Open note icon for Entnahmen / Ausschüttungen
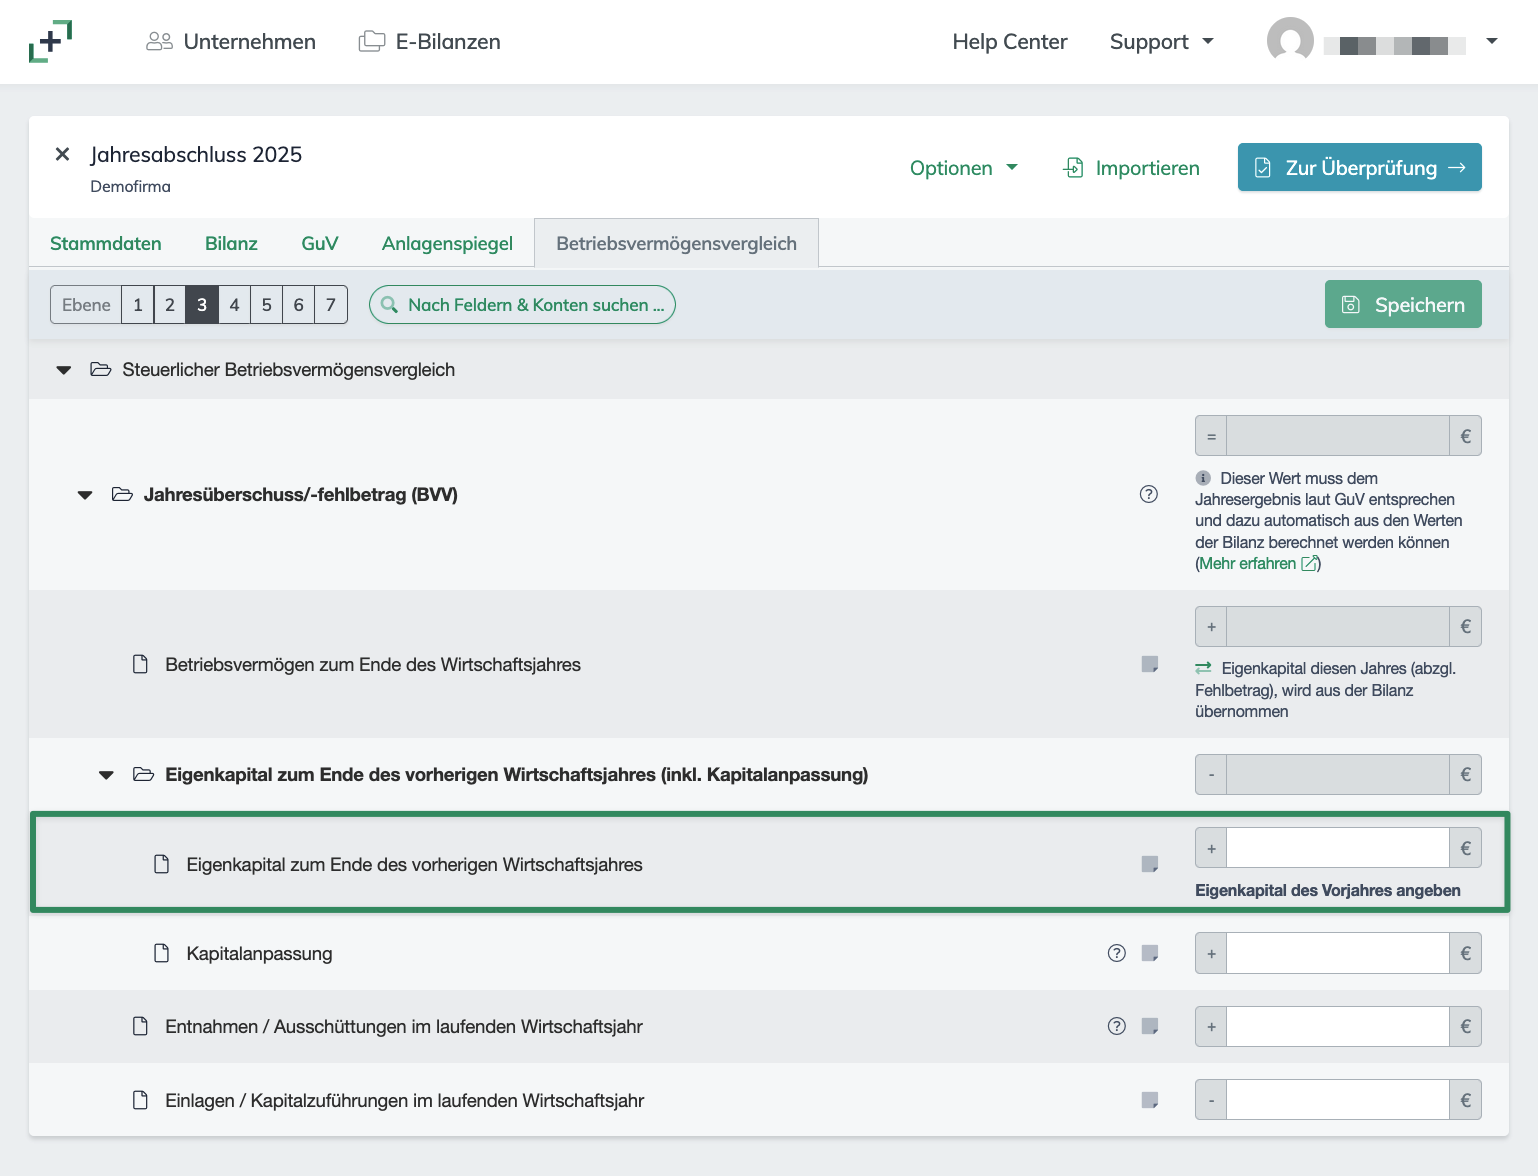1538x1176 pixels. point(1150,1026)
